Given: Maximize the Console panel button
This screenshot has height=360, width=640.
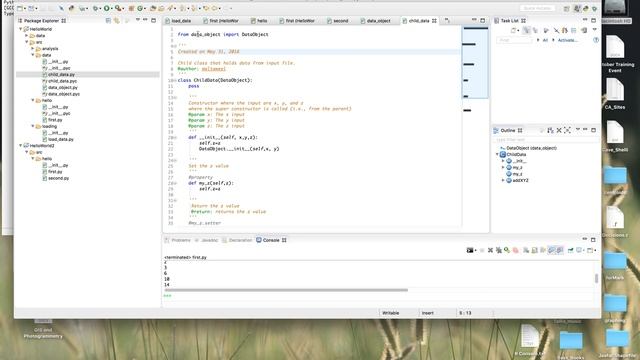Looking at the screenshot, I should tap(593, 240).
